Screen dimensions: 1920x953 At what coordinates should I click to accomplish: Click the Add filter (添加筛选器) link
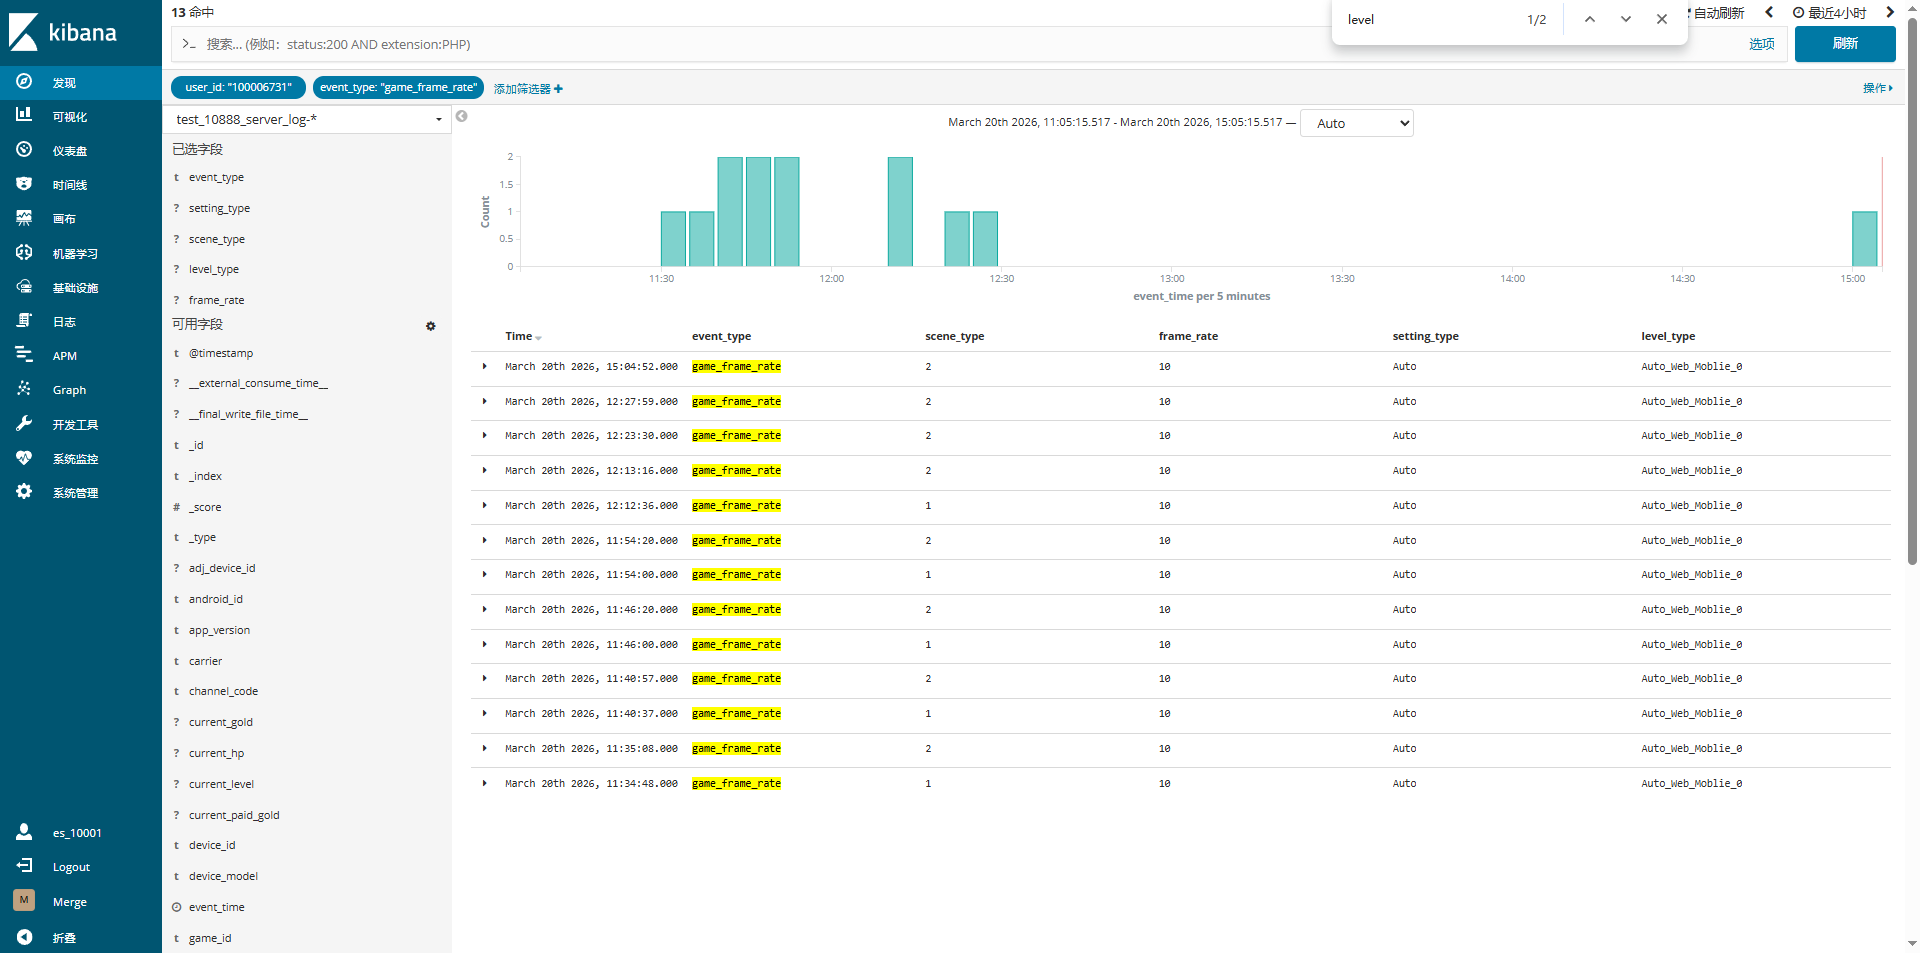tap(528, 89)
